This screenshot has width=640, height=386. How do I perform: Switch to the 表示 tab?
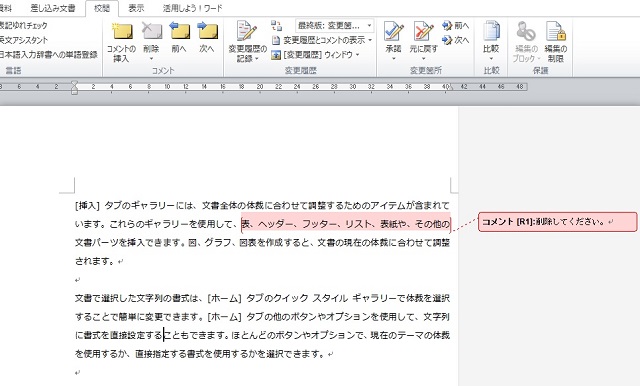point(136,8)
